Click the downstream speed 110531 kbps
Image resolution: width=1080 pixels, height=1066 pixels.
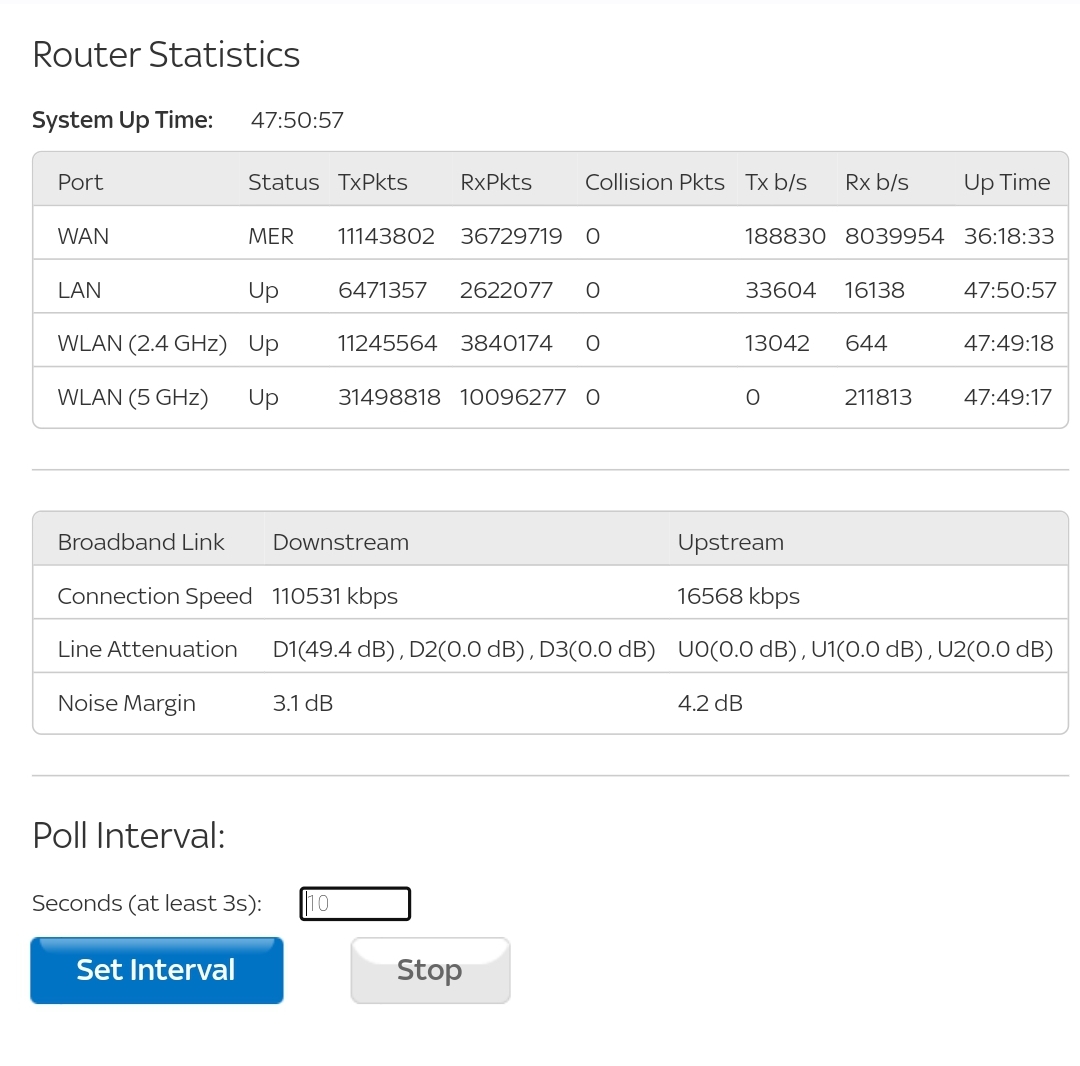click(x=335, y=597)
